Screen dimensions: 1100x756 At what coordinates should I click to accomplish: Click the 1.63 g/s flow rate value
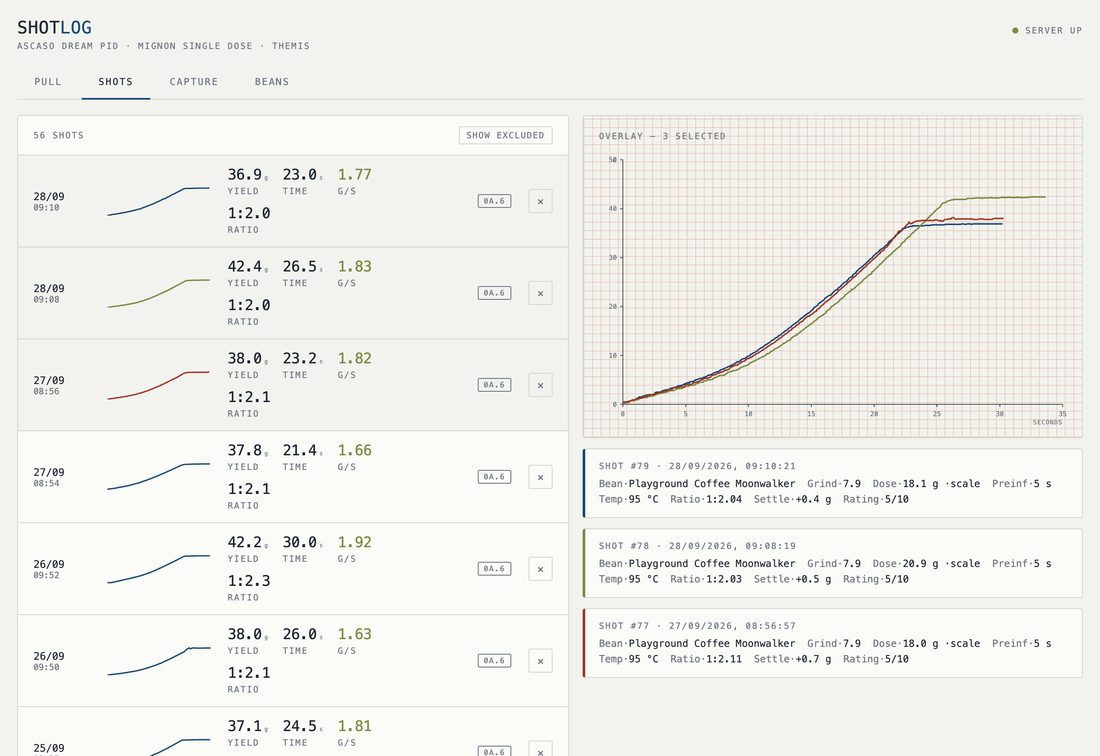click(354, 634)
